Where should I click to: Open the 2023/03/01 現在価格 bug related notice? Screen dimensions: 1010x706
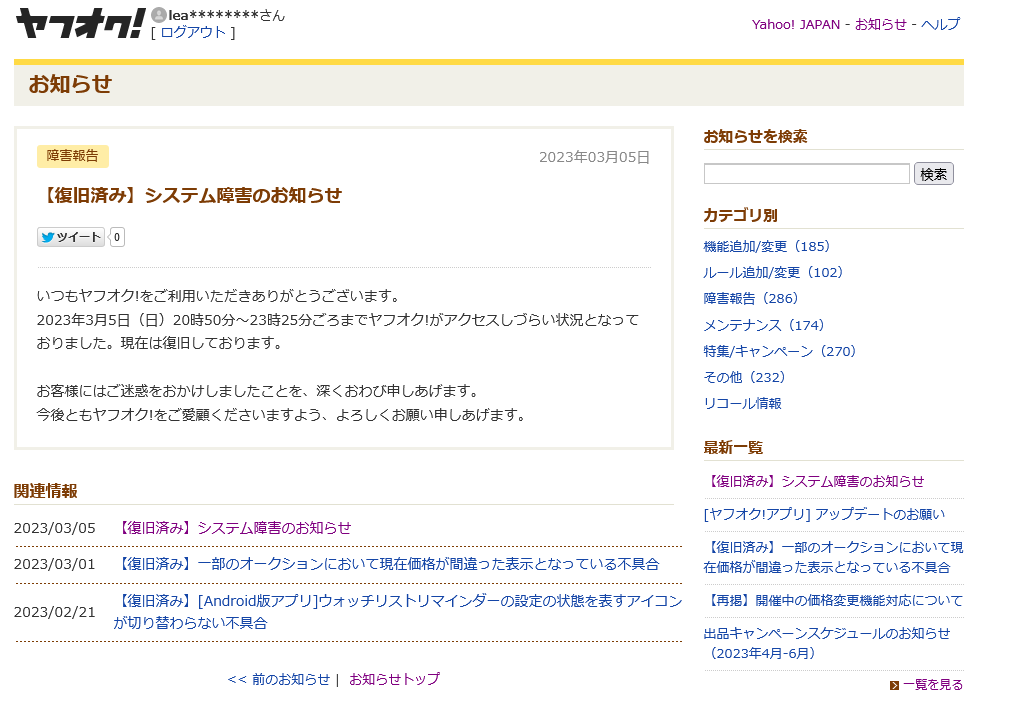point(386,564)
